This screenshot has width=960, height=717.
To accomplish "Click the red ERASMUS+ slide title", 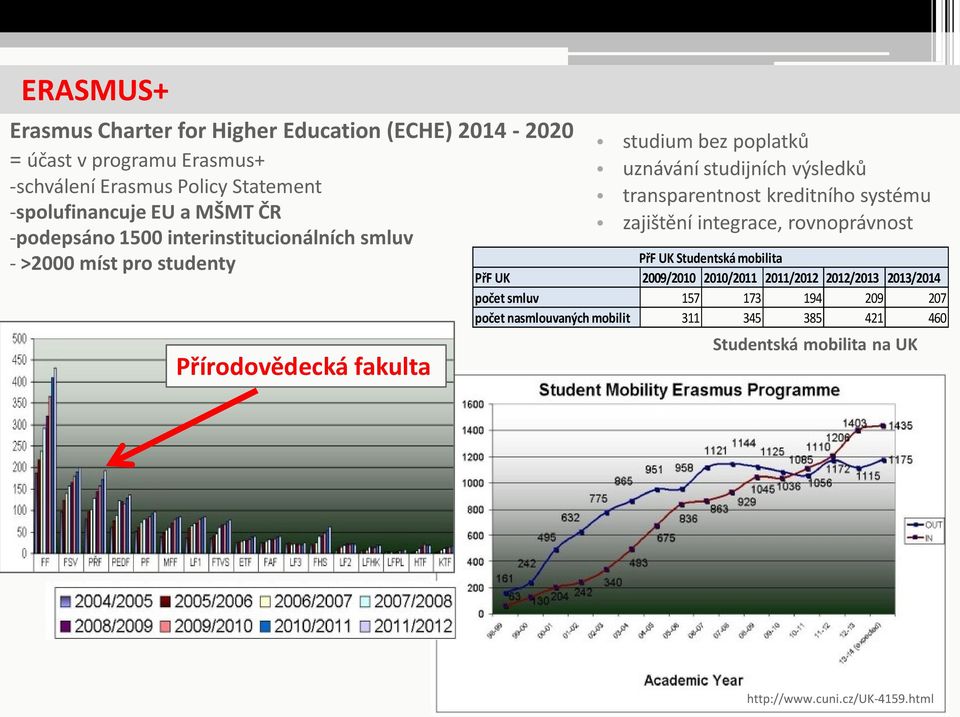I will (94, 90).
